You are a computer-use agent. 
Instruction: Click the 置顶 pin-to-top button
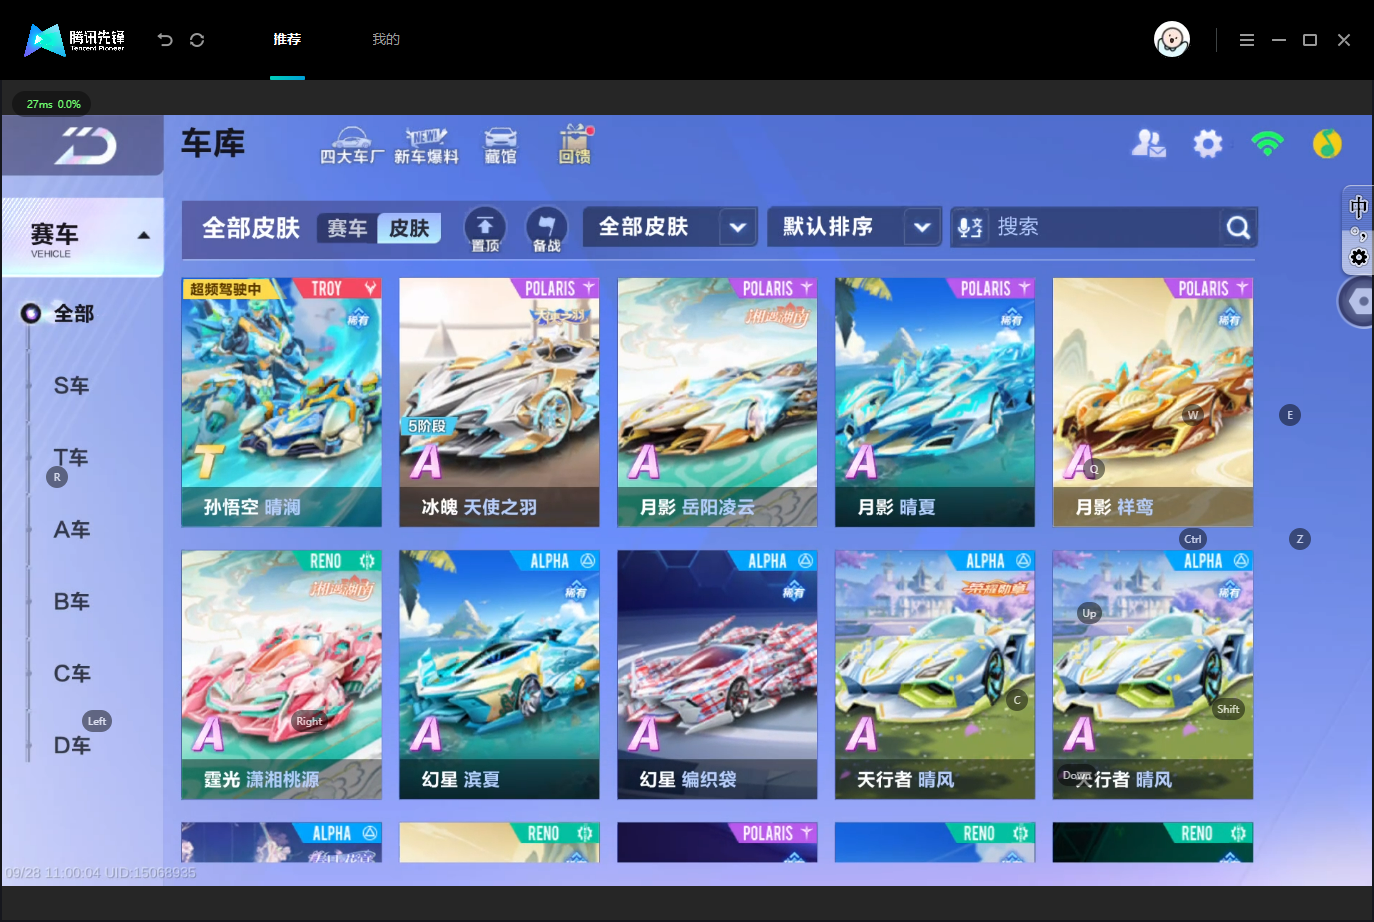pos(485,229)
